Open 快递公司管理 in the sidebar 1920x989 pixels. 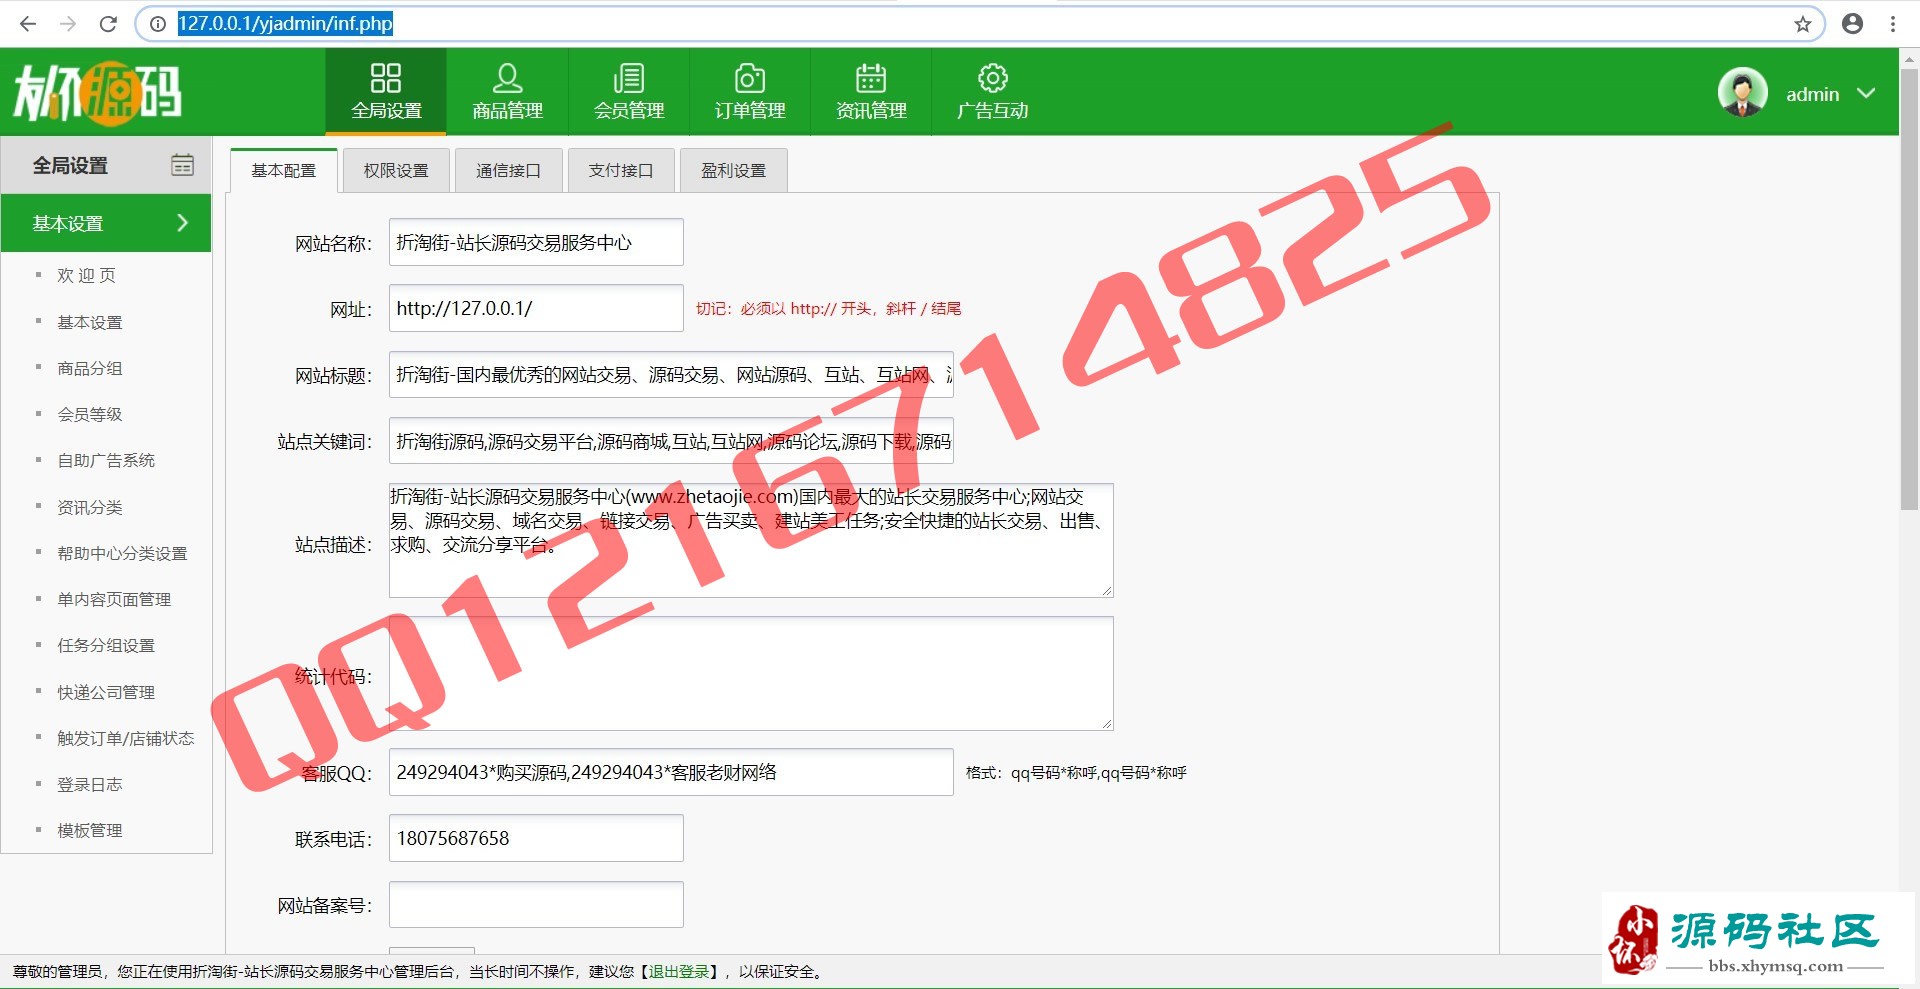(x=106, y=692)
